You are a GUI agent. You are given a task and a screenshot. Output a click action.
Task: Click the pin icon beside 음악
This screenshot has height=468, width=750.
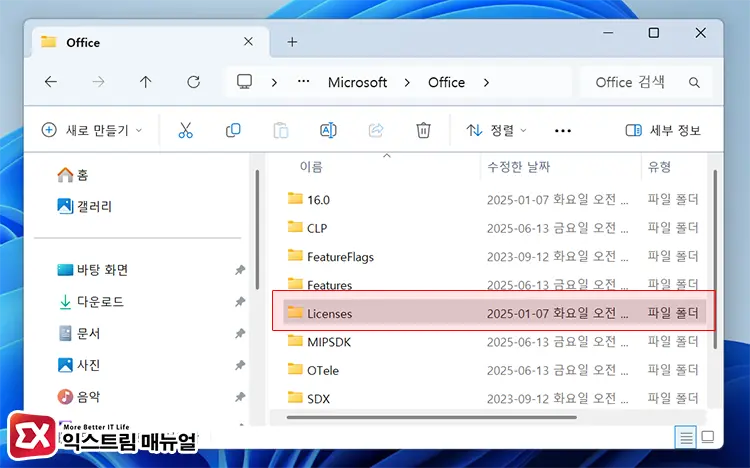240,397
